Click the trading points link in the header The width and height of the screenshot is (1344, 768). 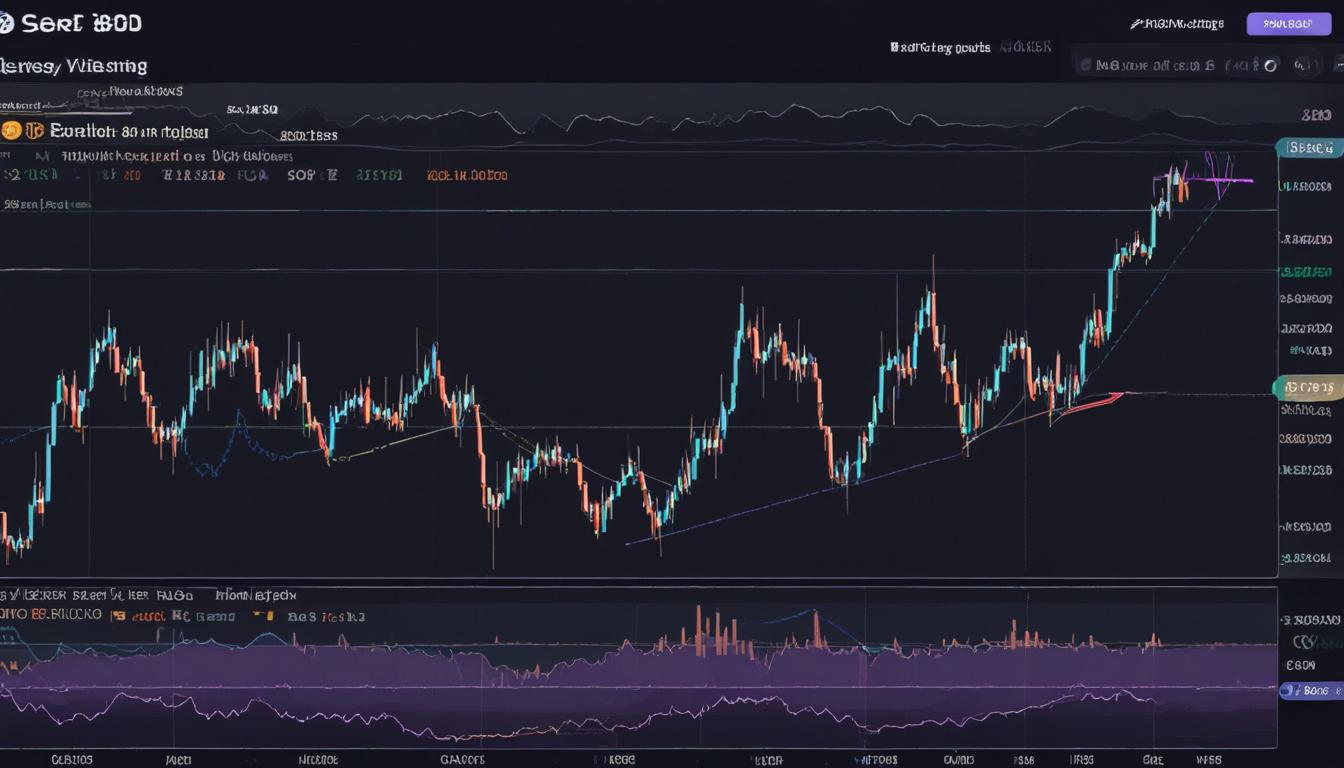(x=940, y=46)
